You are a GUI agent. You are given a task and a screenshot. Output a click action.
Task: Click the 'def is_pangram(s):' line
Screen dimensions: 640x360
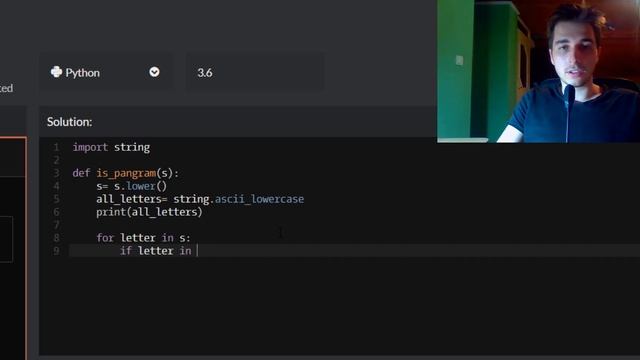click(x=125, y=173)
